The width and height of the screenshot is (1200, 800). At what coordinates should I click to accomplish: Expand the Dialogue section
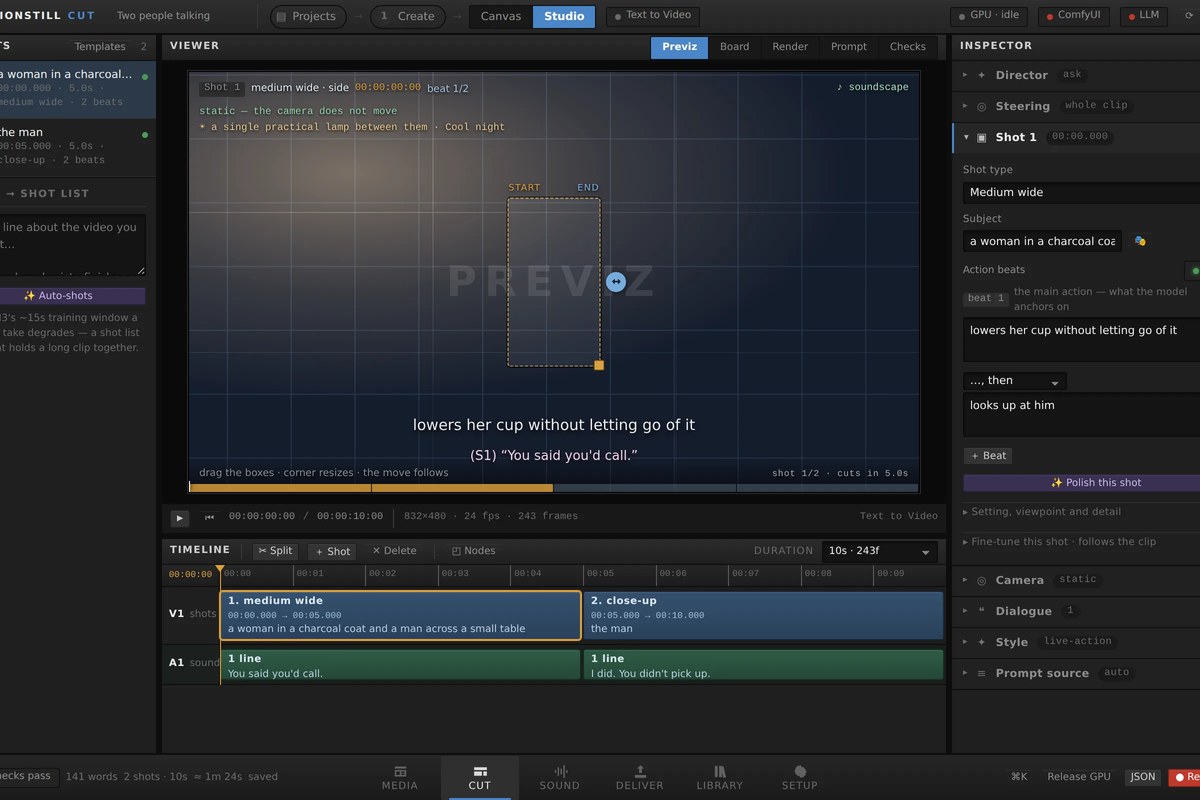(1076, 611)
